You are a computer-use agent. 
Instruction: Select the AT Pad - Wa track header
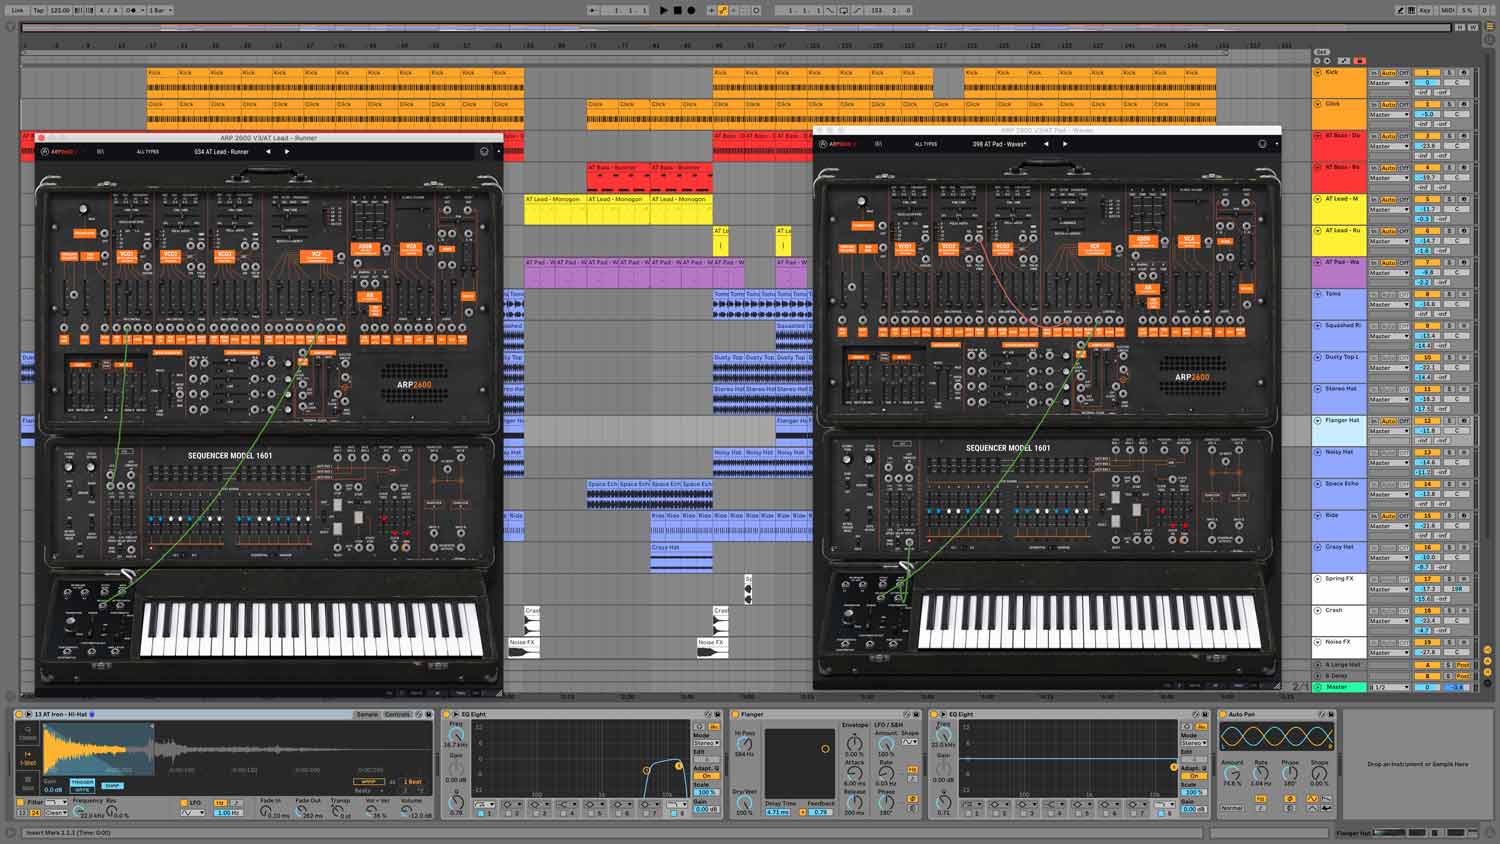[1342, 263]
